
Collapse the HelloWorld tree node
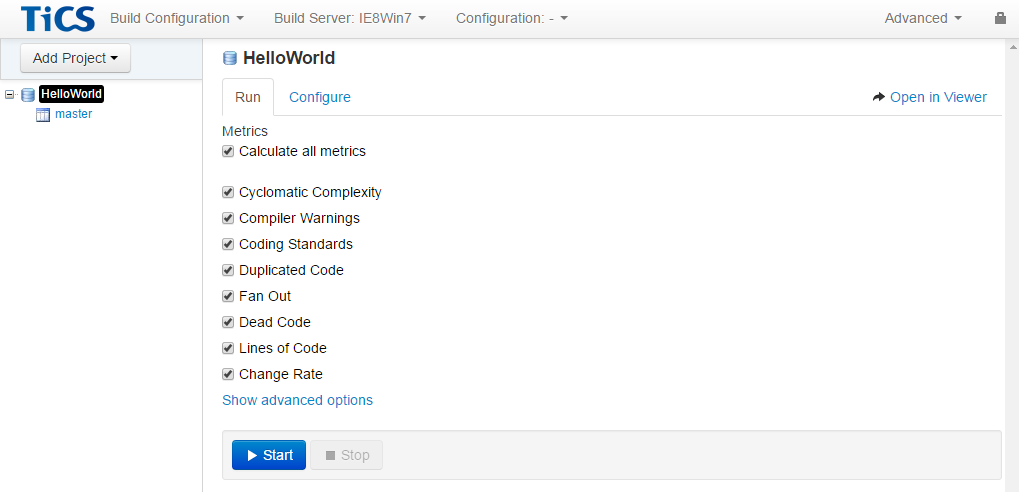(10, 95)
